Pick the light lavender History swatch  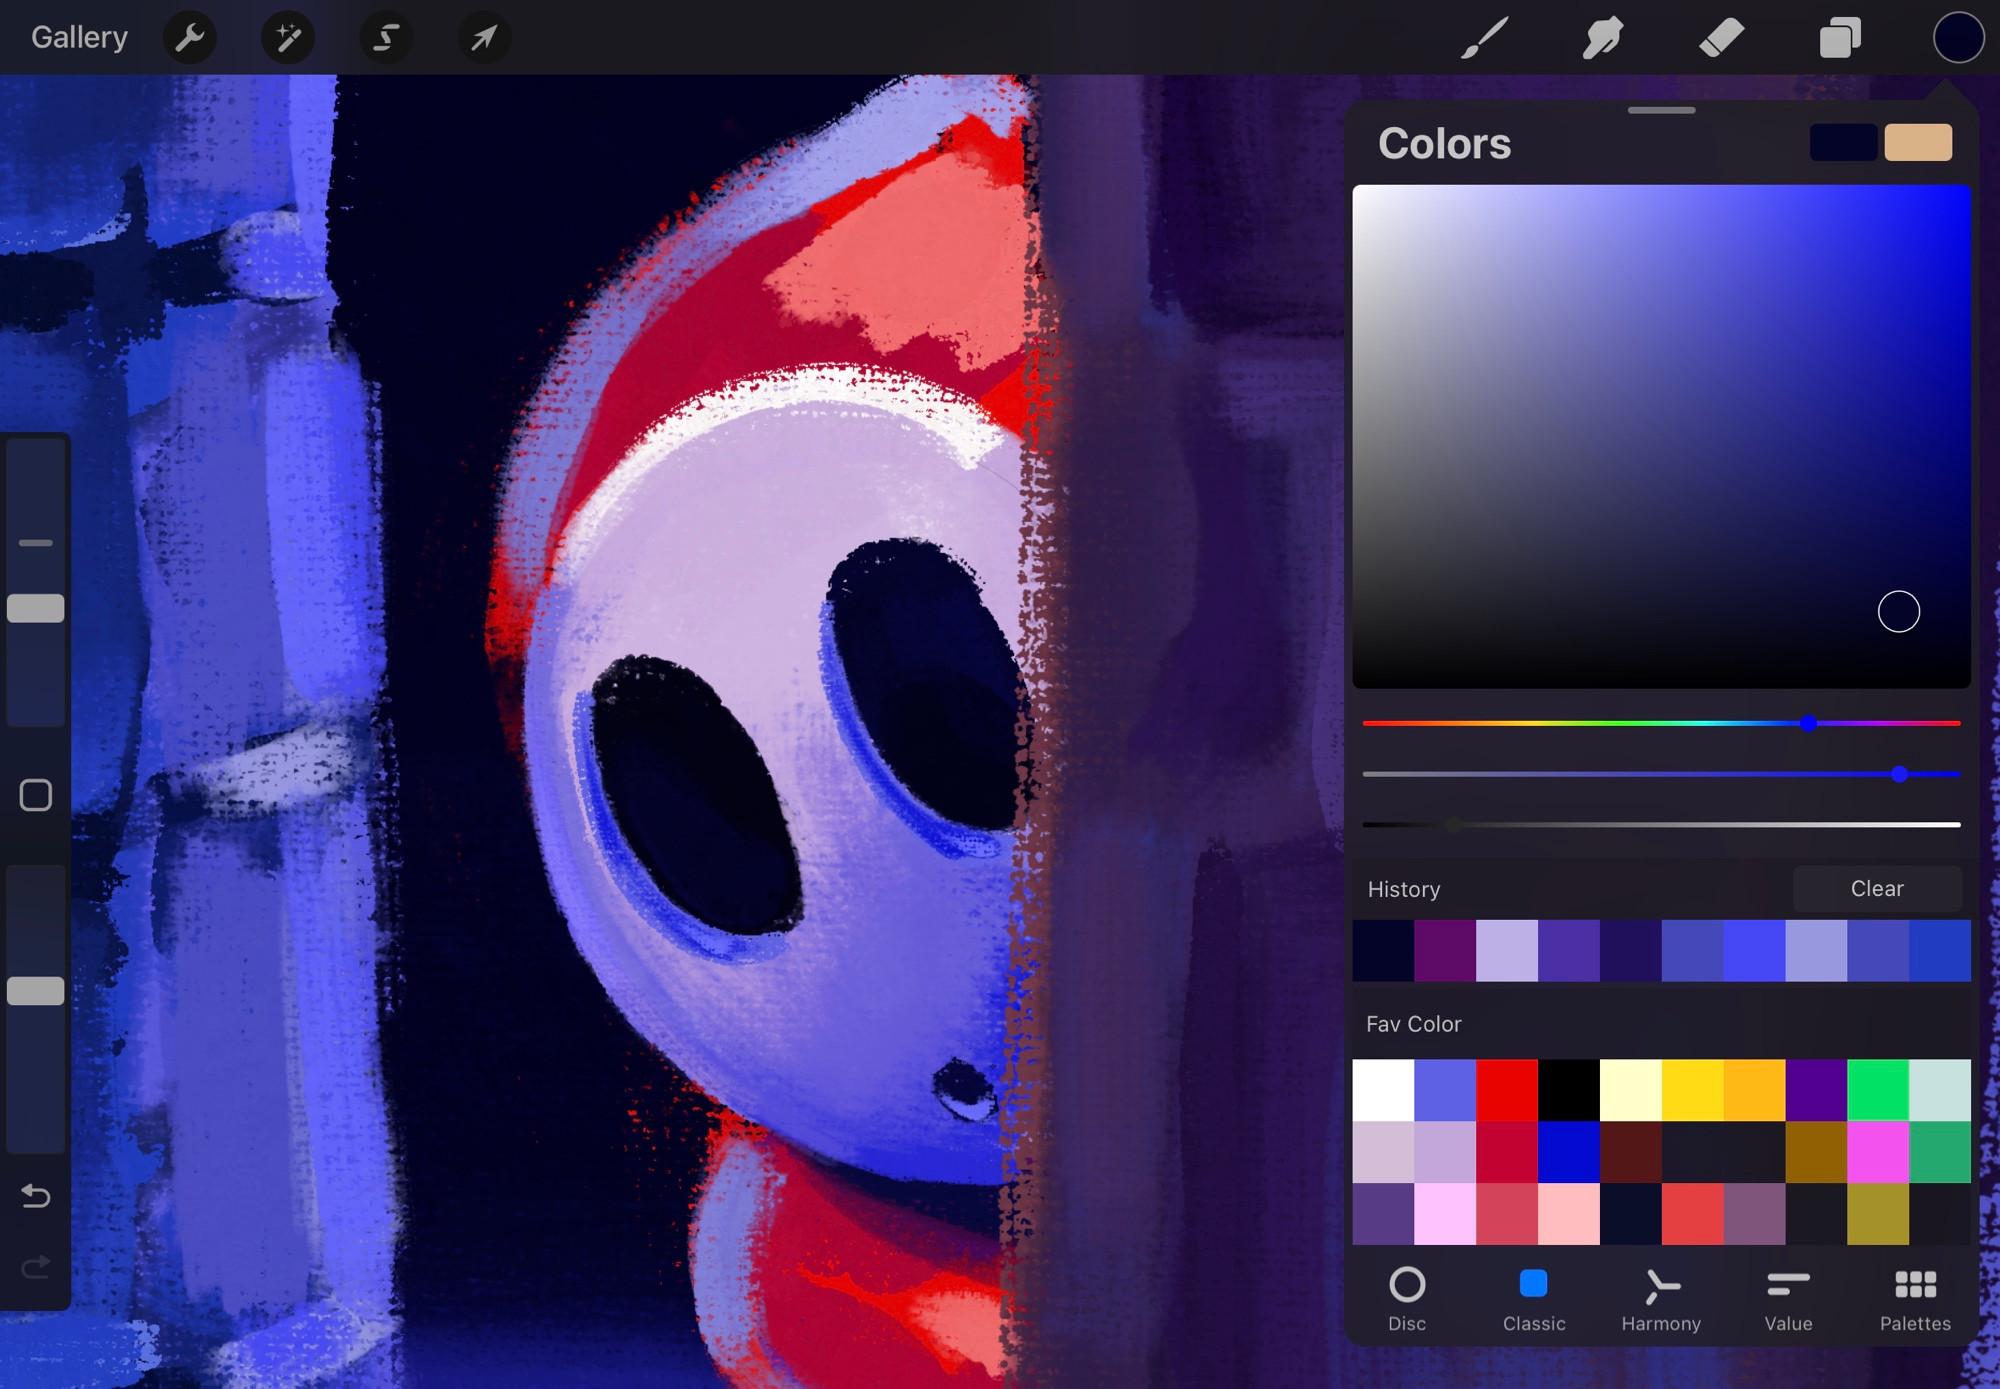1507,950
